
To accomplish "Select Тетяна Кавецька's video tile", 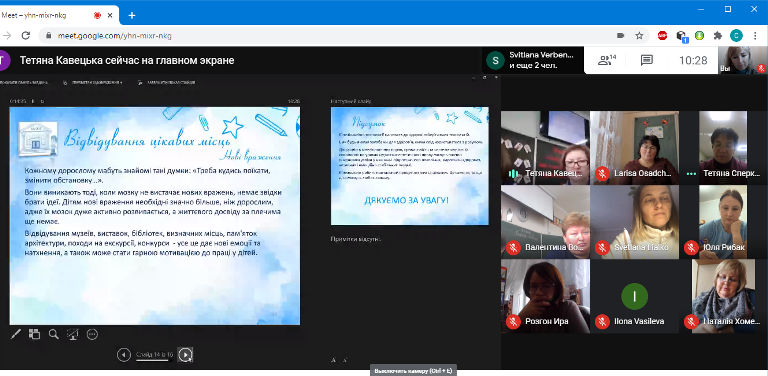I will 545,147.
